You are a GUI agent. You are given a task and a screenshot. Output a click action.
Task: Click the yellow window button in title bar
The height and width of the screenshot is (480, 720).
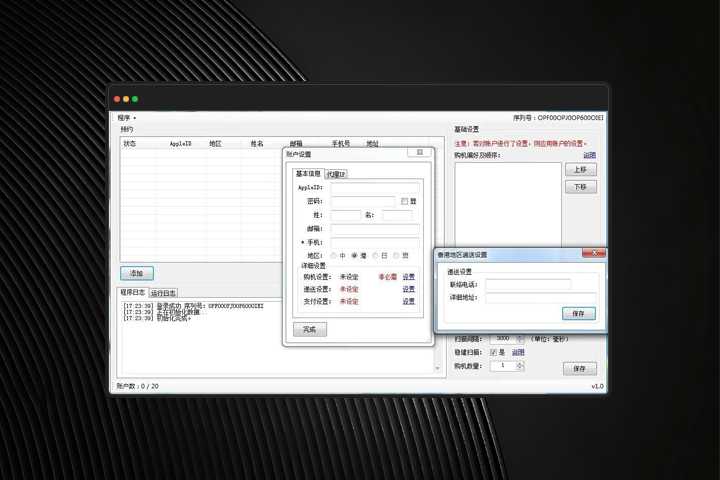[x=126, y=99]
